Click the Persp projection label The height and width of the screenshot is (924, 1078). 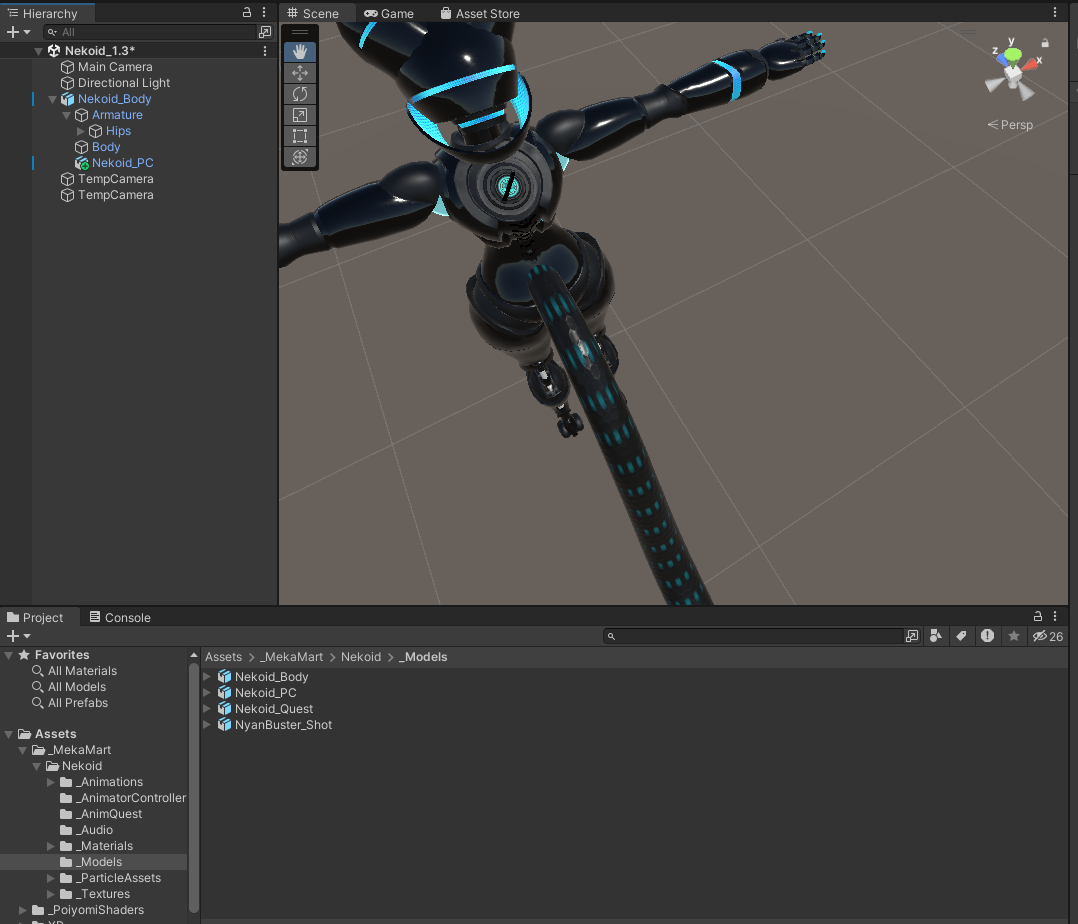point(1010,125)
